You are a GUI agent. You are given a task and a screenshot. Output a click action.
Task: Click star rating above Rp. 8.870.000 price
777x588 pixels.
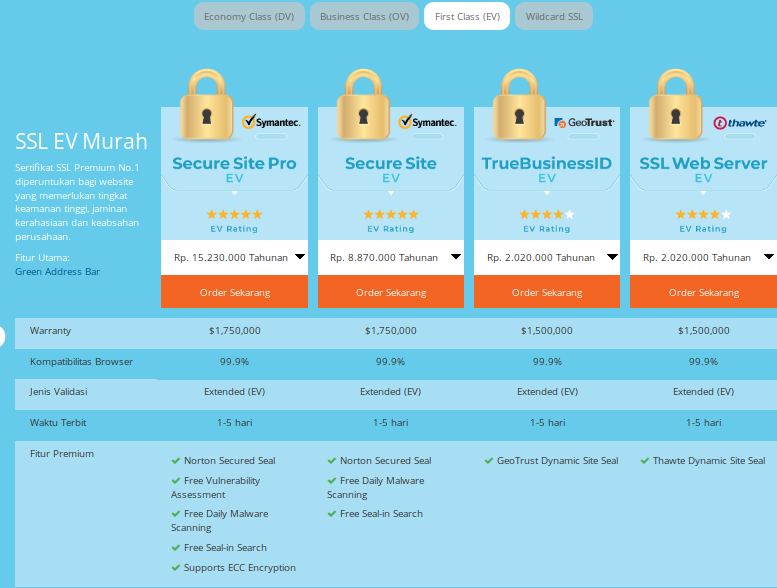tap(391, 214)
